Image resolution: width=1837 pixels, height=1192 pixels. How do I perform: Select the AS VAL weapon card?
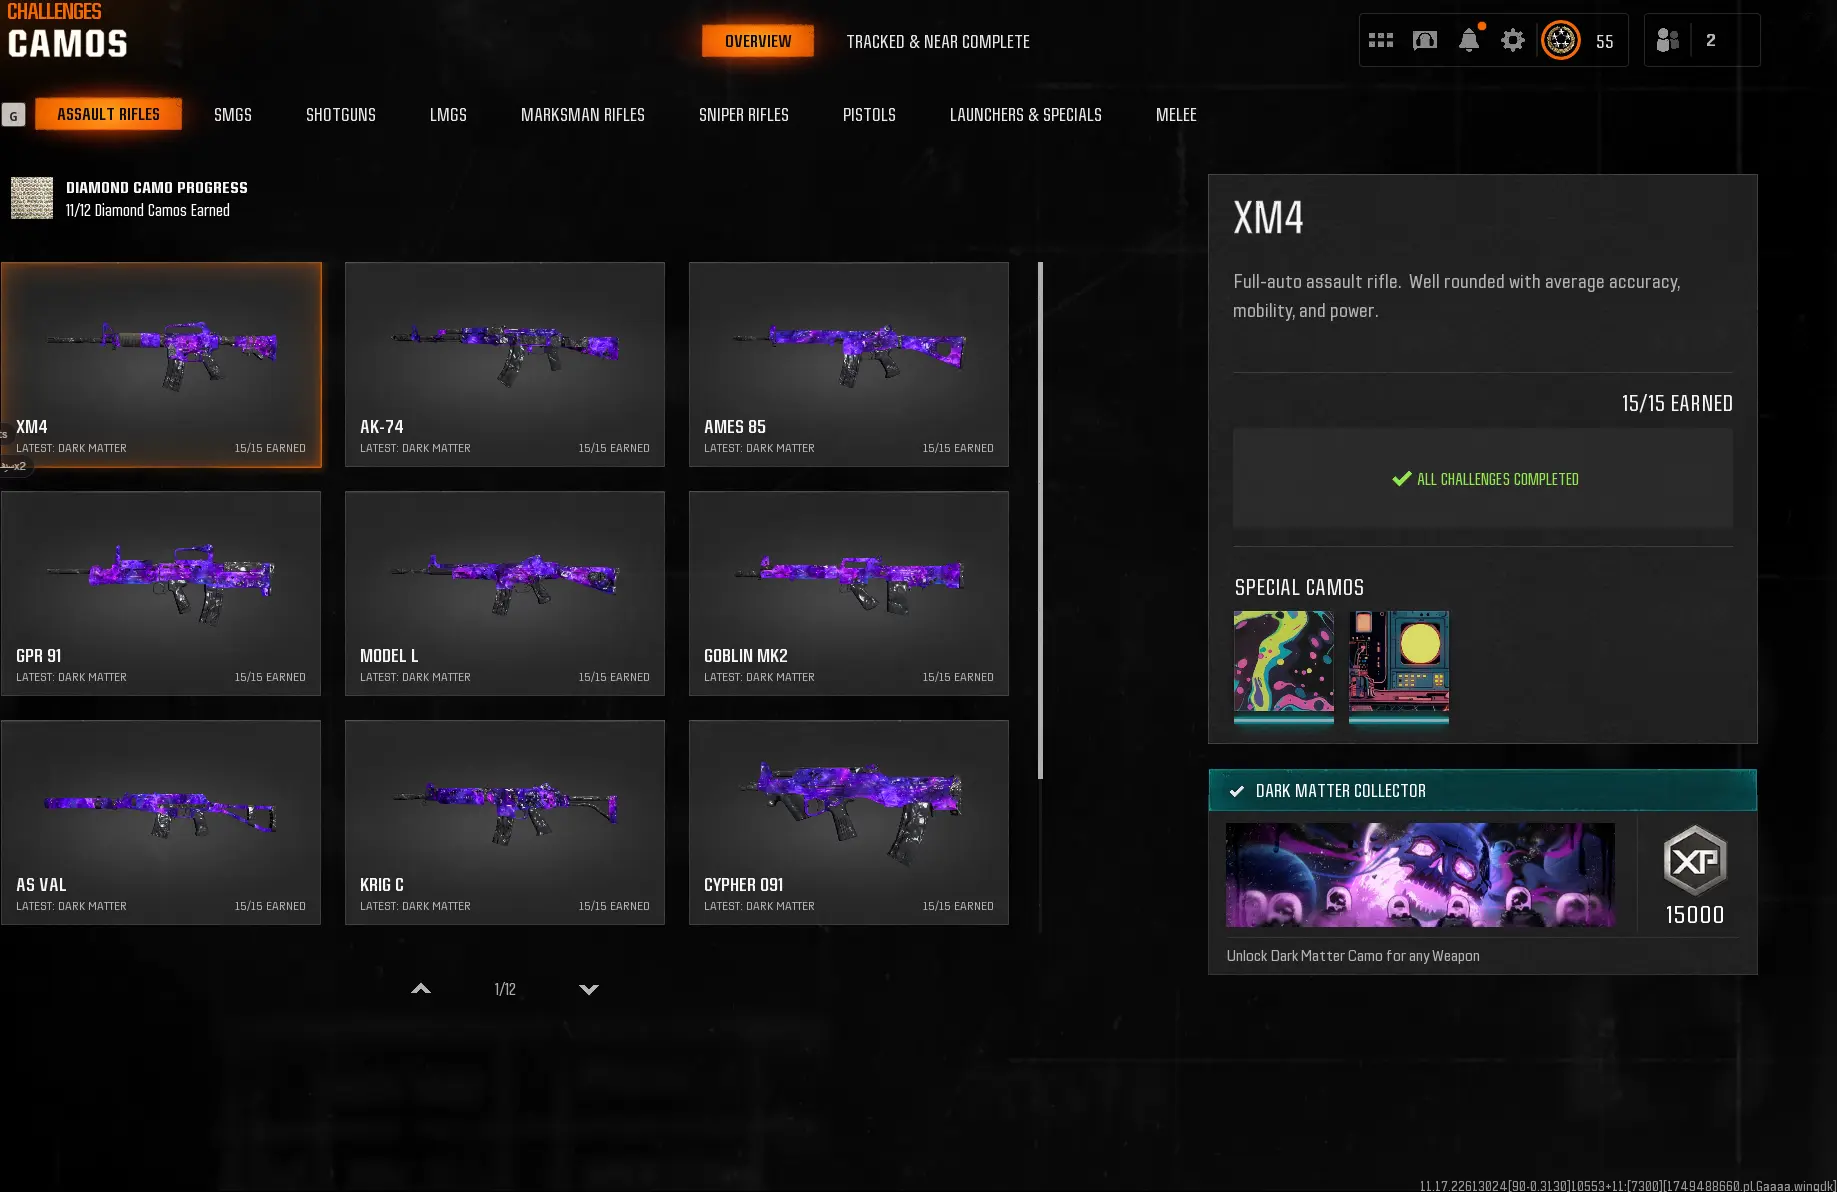161,823
